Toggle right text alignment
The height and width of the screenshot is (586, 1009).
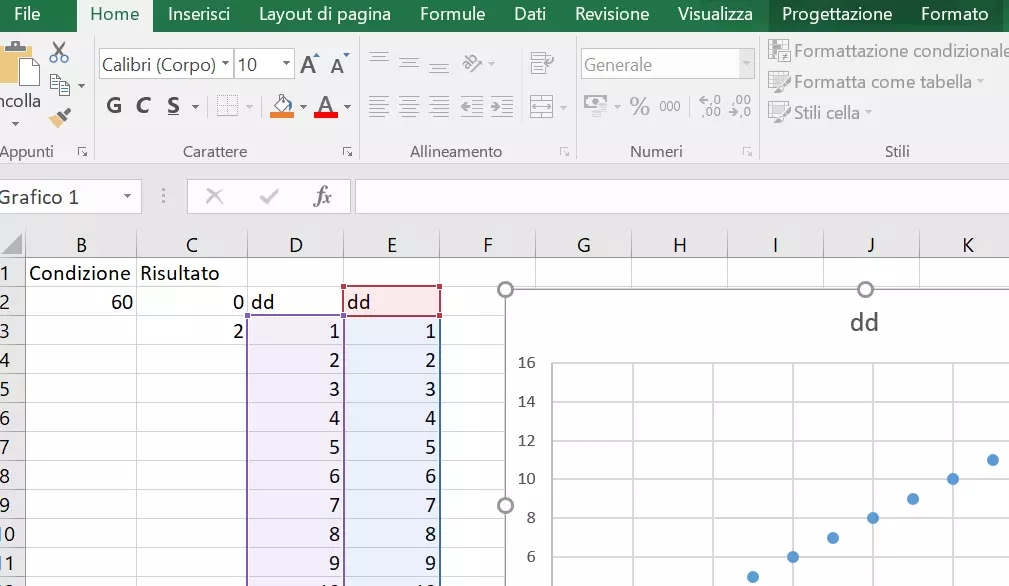tap(438, 105)
